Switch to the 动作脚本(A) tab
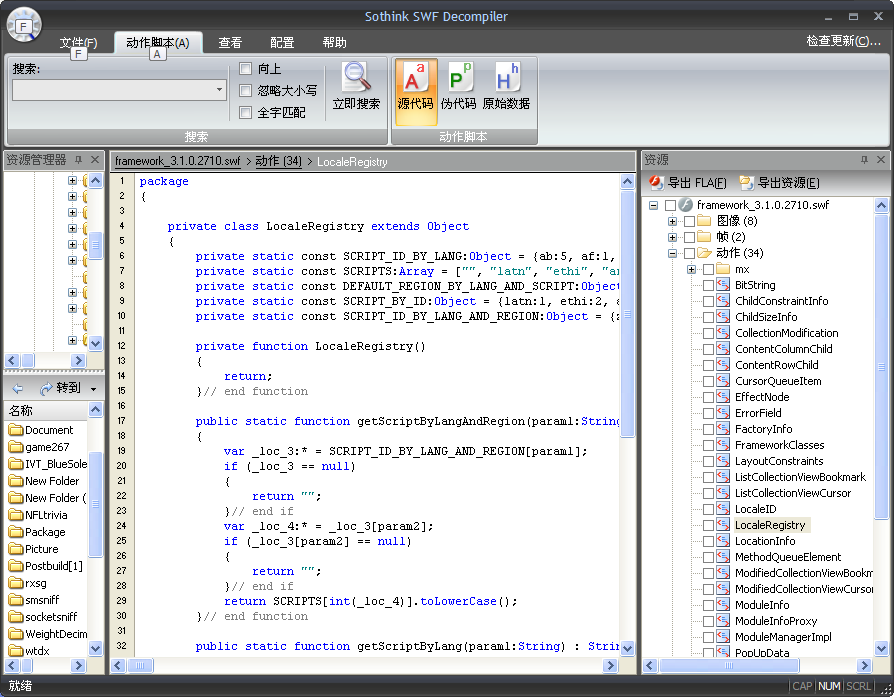Viewport: 894px width, 697px height. tap(158, 43)
